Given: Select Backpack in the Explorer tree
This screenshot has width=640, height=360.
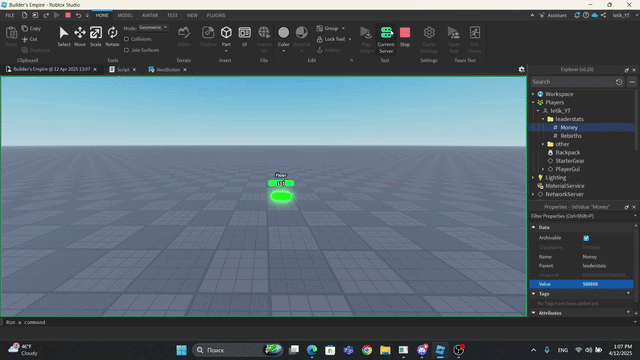Looking at the screenshot, I should [x=567, y=153].
